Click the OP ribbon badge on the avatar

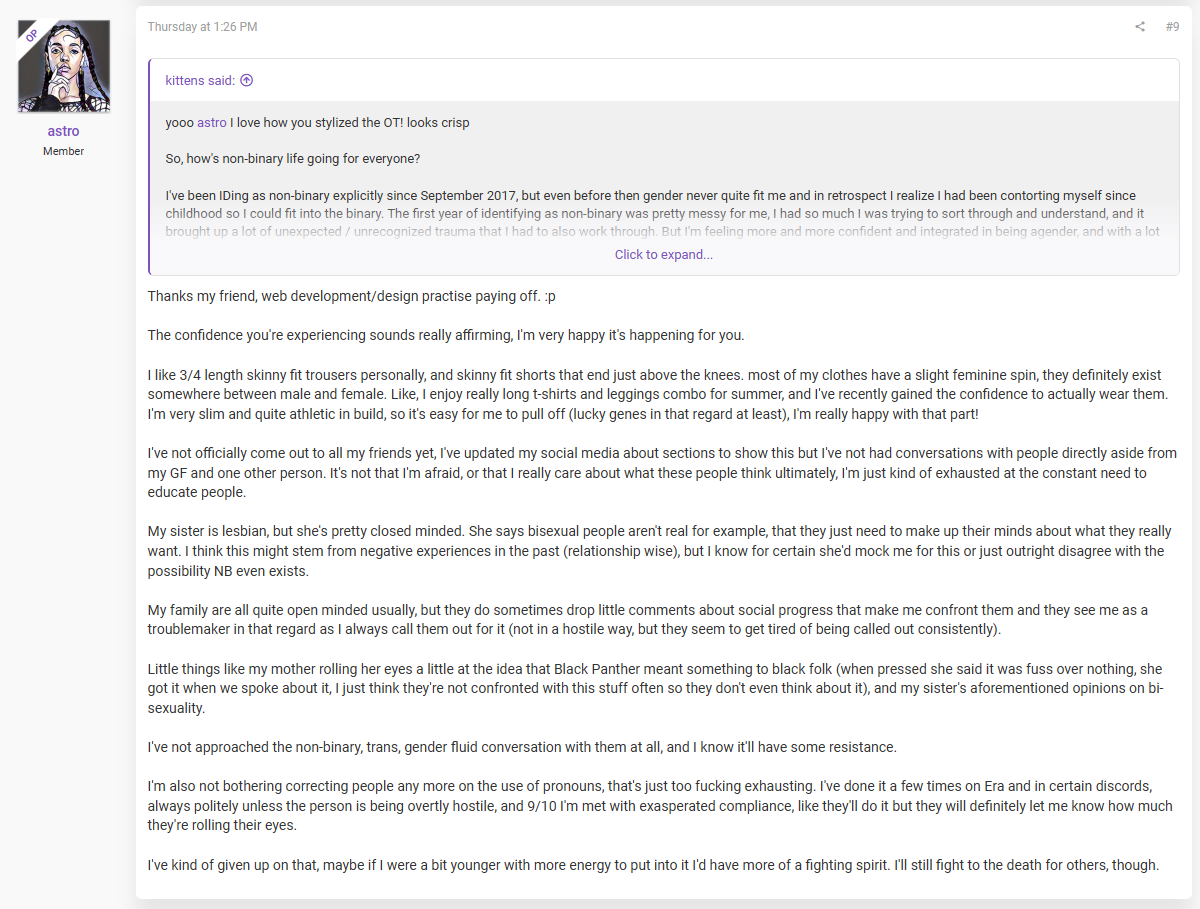[31, 34]
